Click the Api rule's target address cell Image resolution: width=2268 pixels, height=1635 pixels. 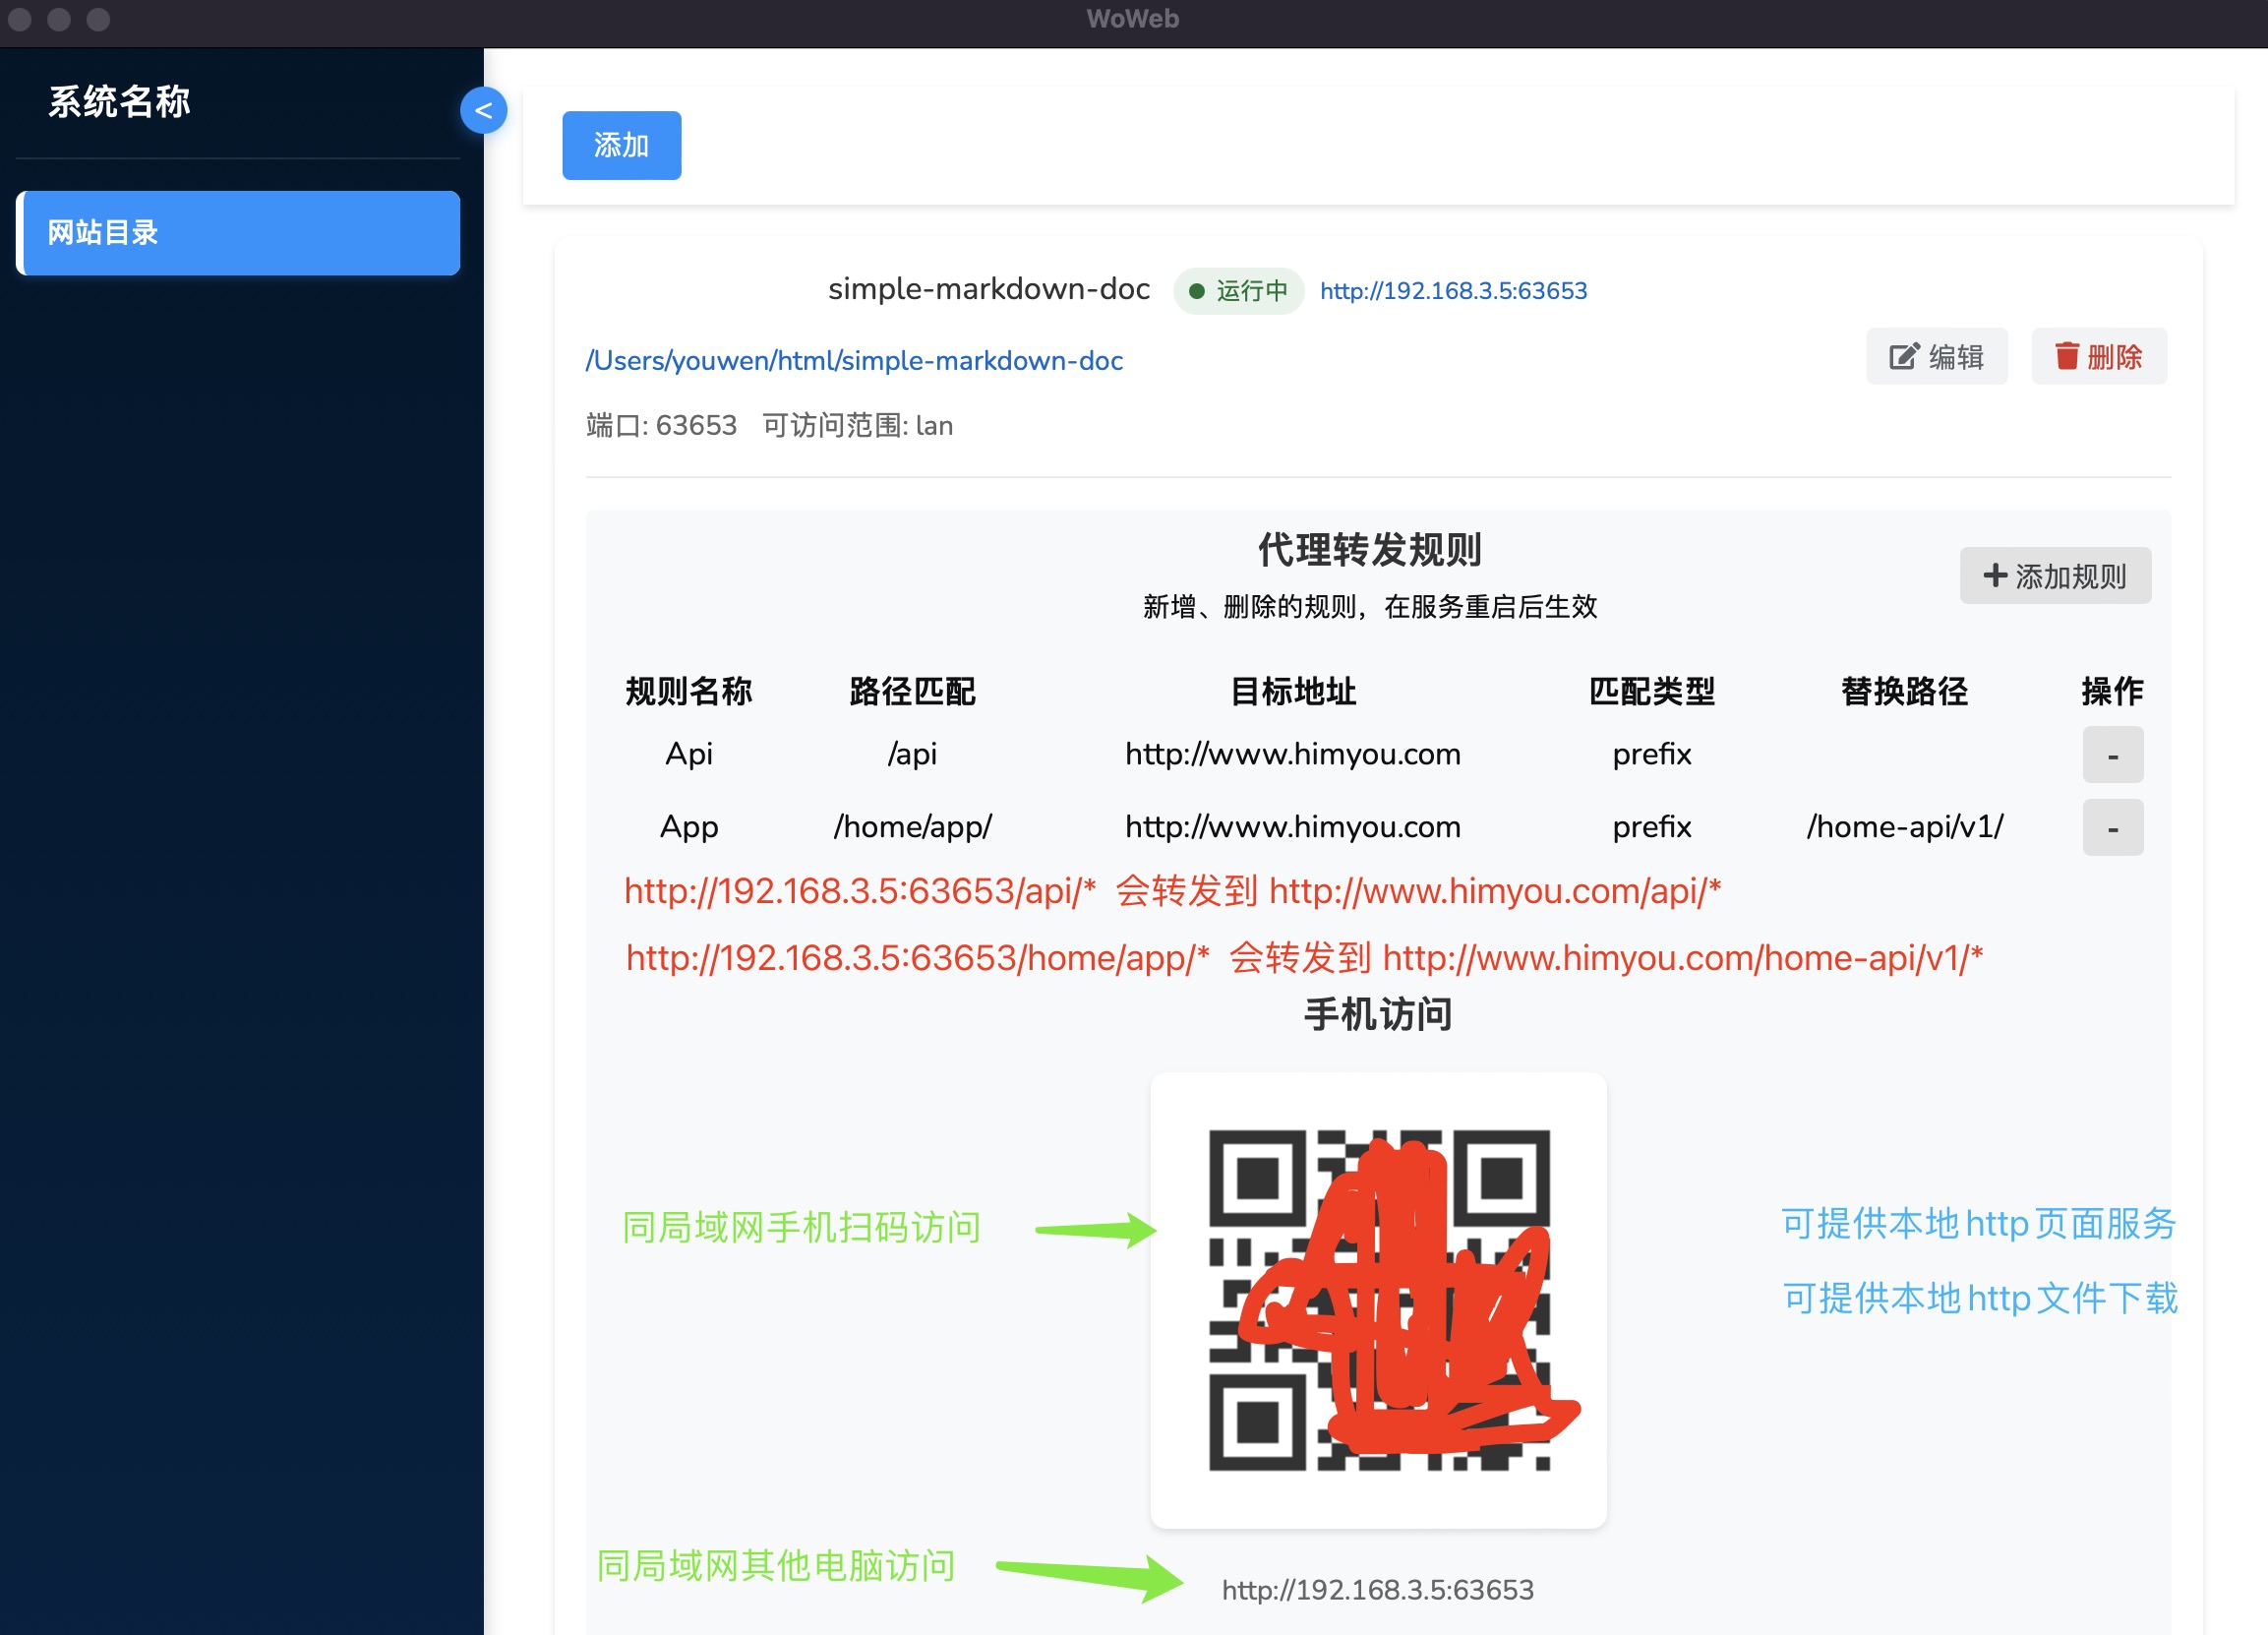click(1292, 754)
